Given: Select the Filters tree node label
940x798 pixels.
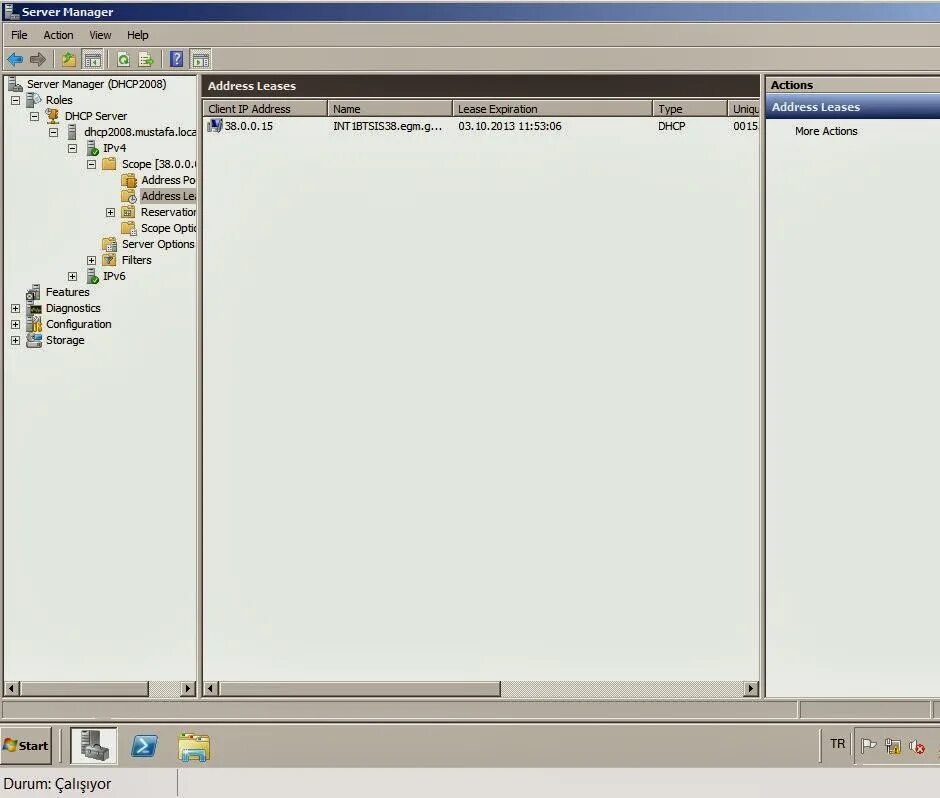Looking at the screenshot, I should point(137,260).
